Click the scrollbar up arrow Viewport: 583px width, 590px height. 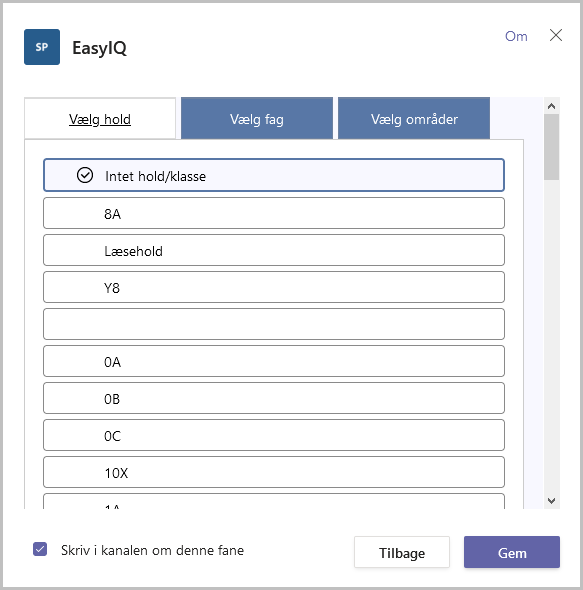coord(551,106)
